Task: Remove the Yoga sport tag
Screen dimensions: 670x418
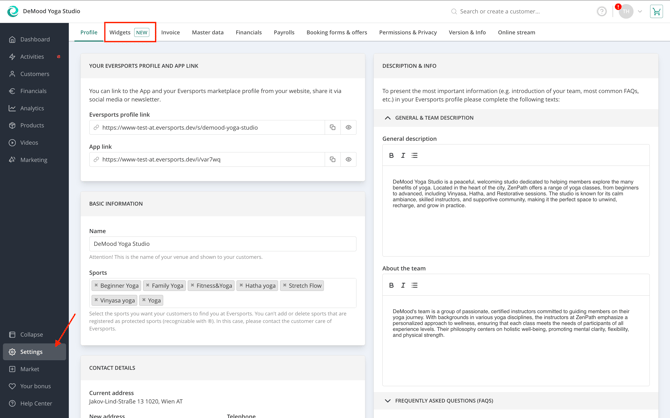Action: coord(144,300)
